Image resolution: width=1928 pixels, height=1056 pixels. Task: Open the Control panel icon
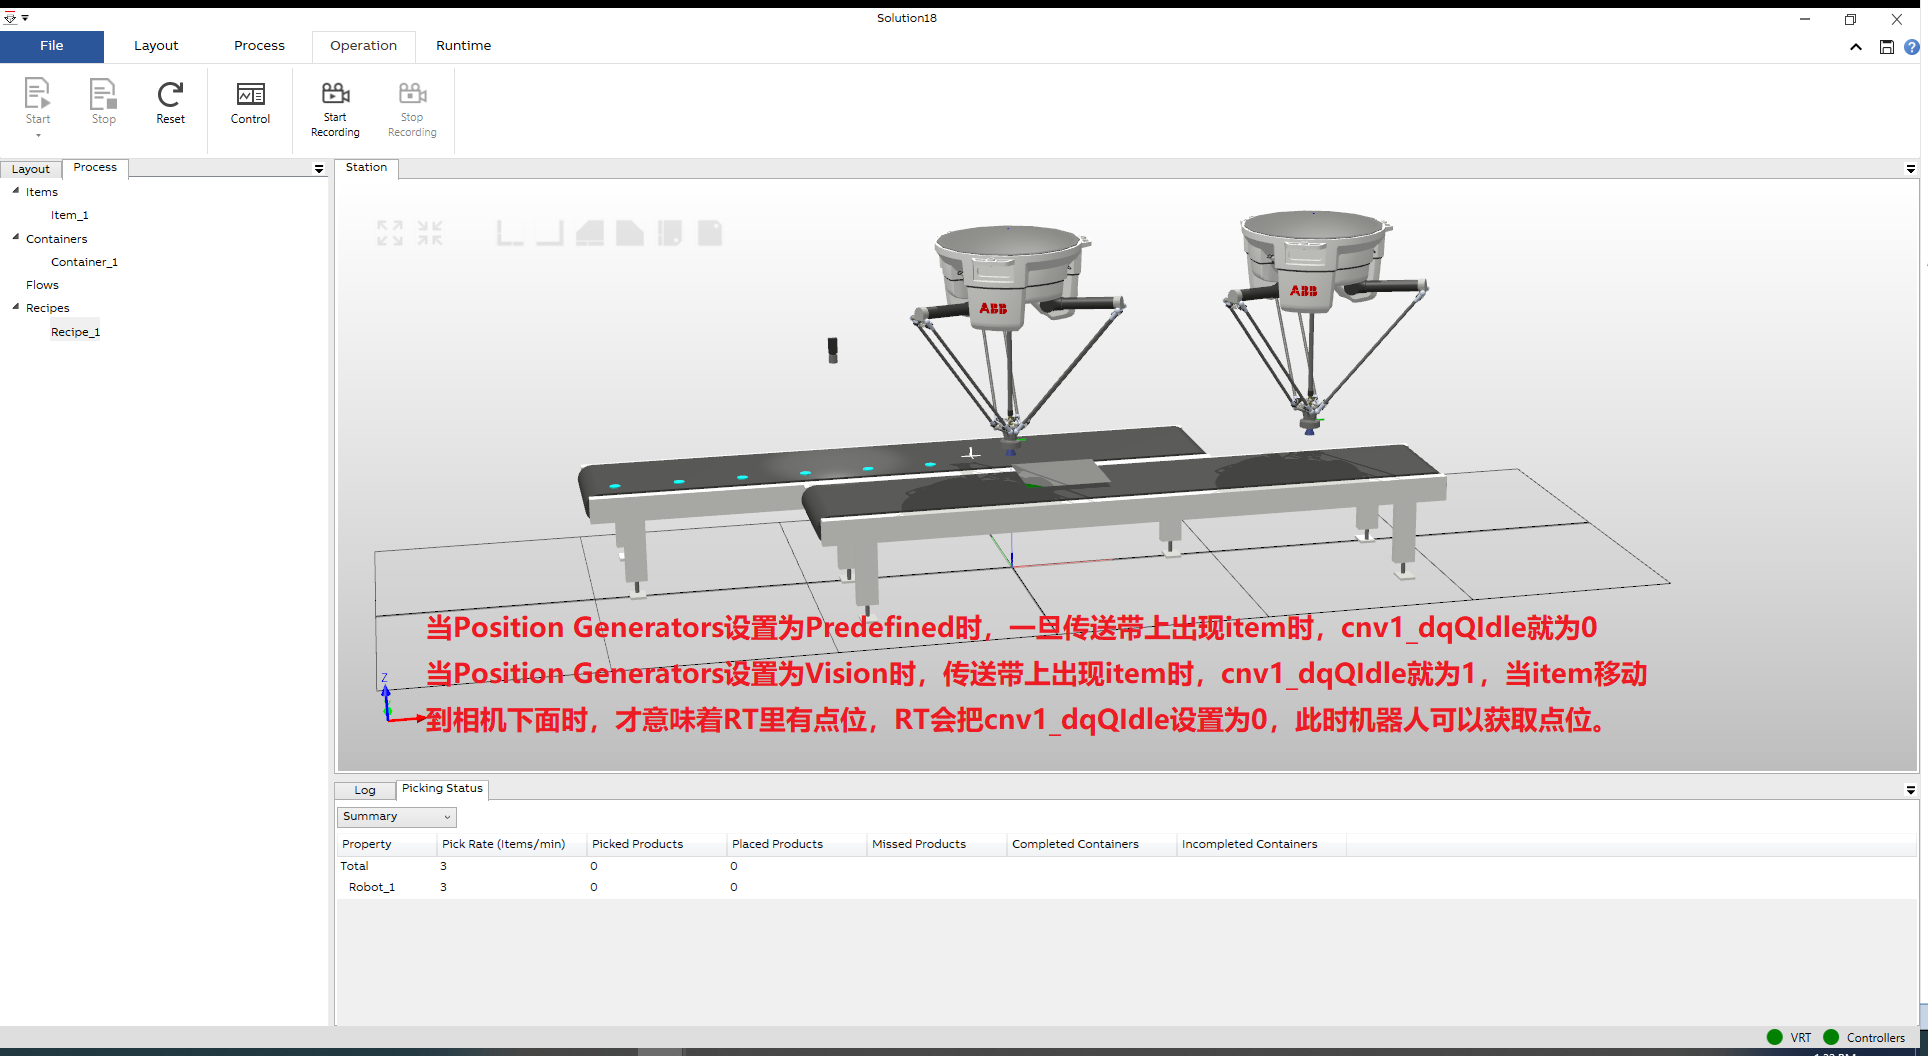[x=250, y=94]
